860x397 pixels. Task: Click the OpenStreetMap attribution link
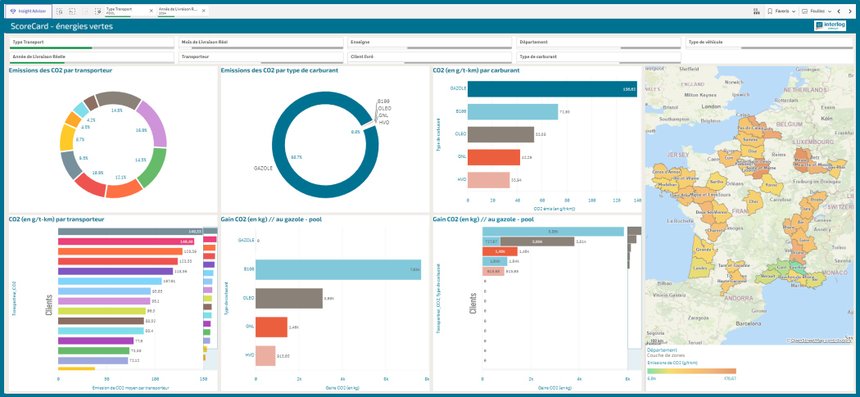[821, 341]
